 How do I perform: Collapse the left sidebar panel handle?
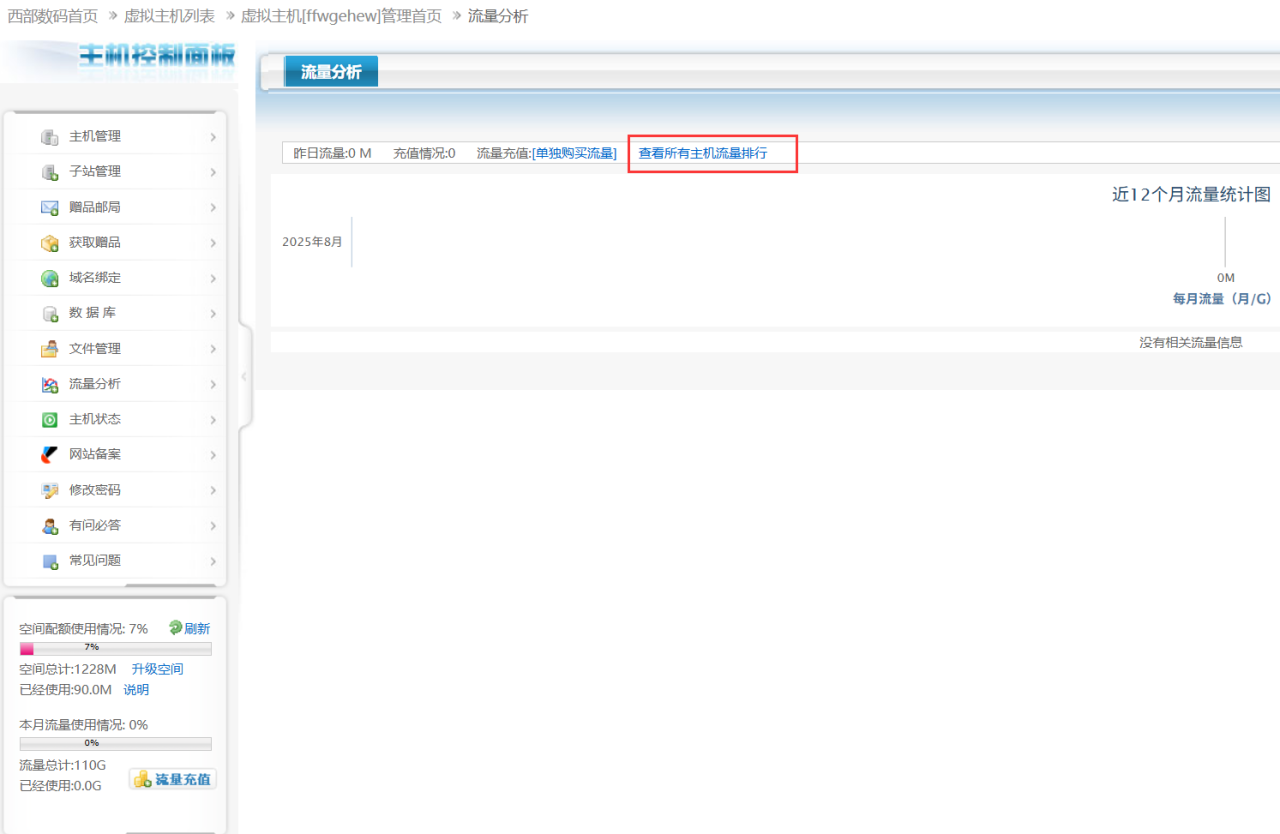coord(244,377)
